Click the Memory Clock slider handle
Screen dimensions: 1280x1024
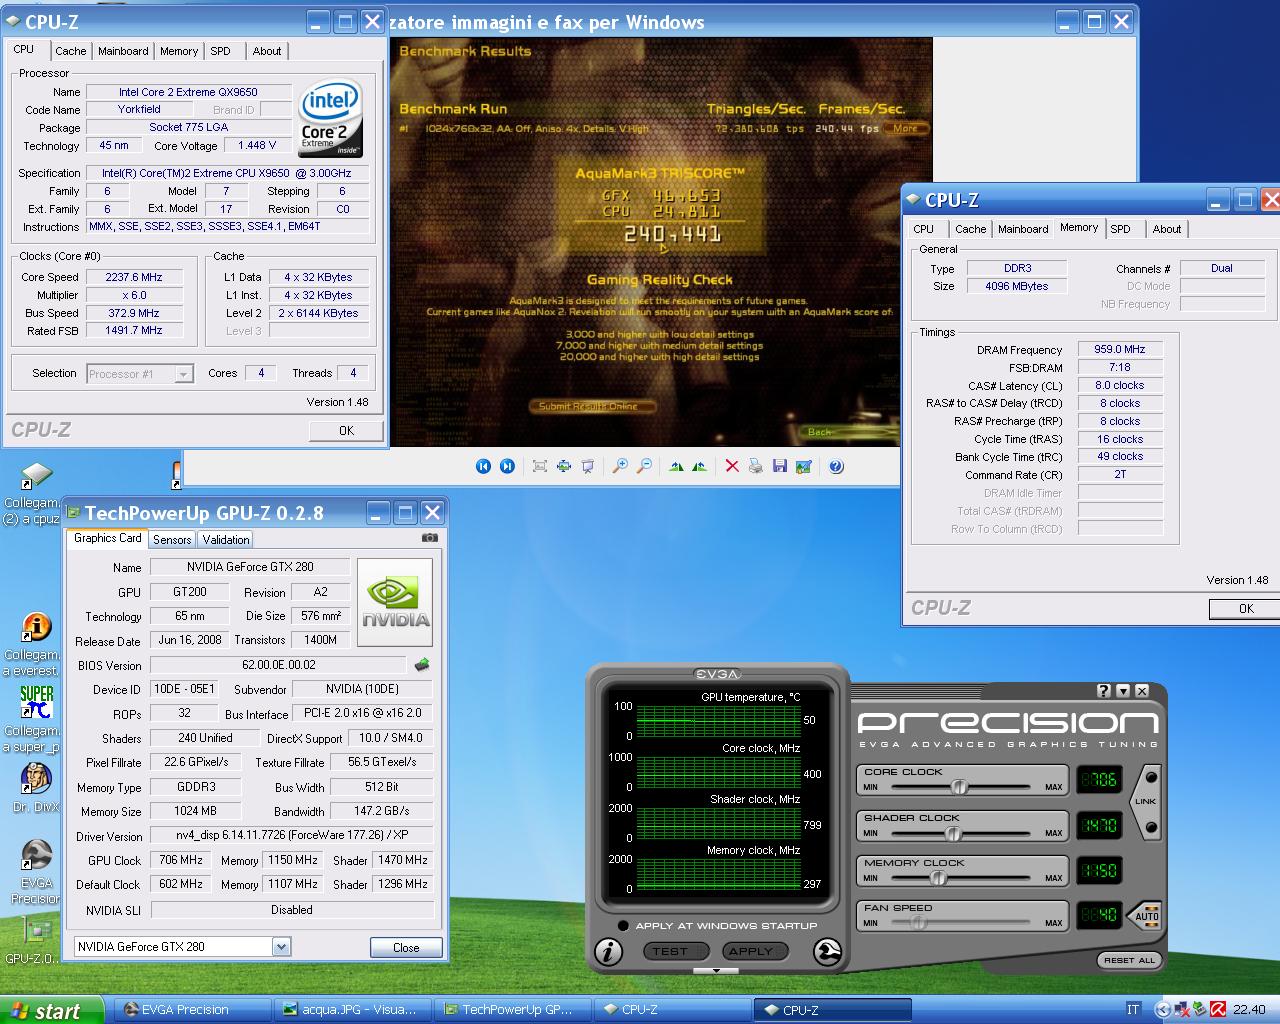938,878
